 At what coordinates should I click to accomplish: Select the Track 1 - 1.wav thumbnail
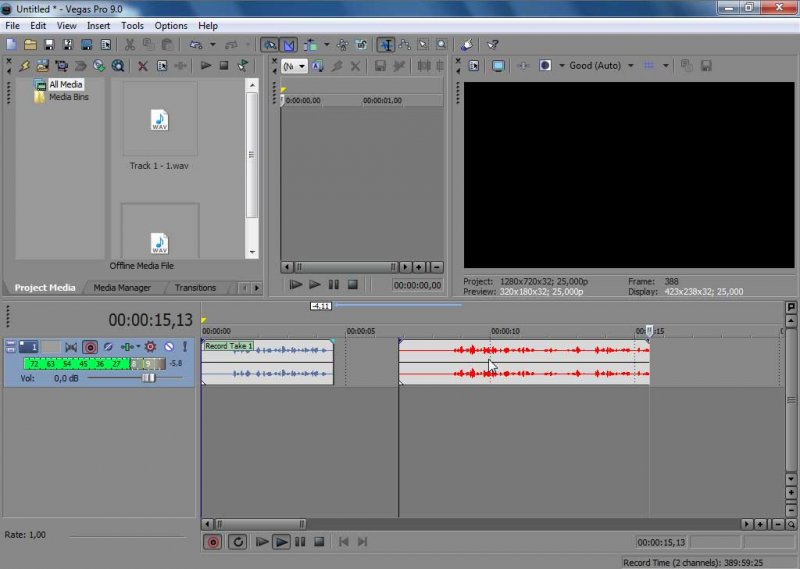(159, 120)
